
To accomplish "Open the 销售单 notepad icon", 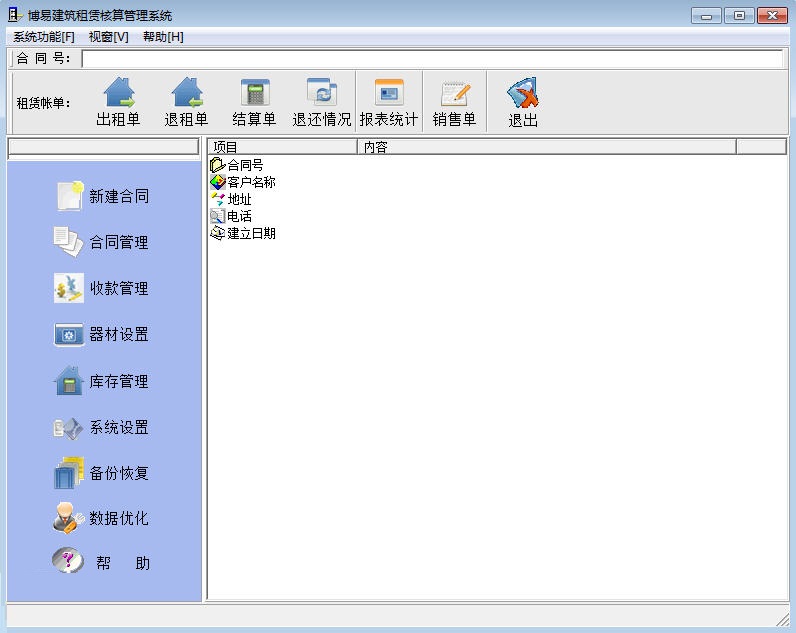I will (x=455, y=93).
